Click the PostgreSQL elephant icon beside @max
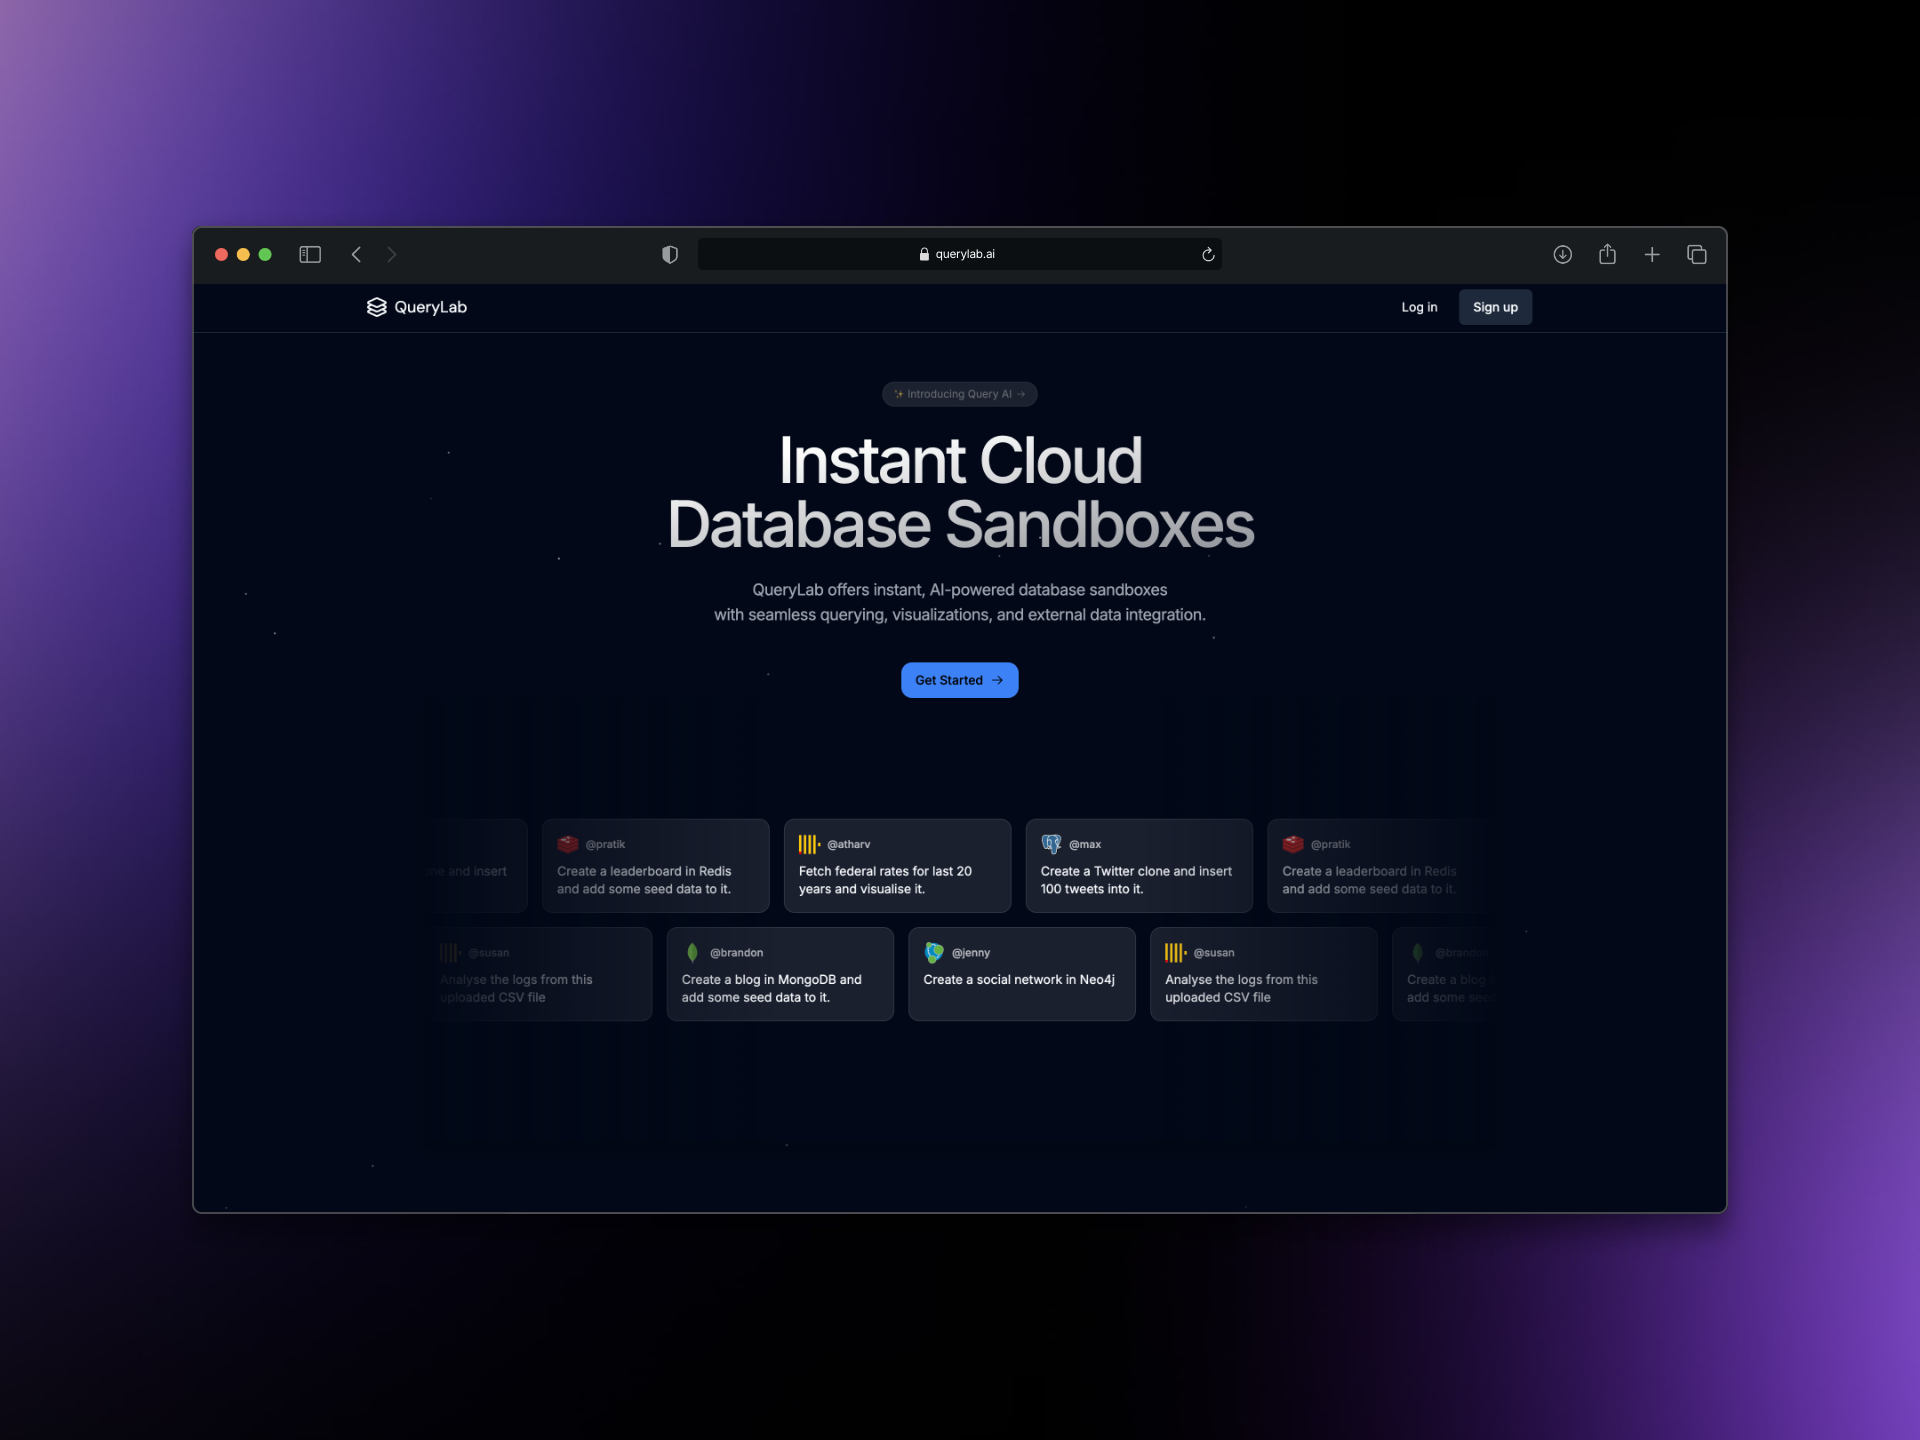Screen dimensions: 1920x1440 point(1051,844)
